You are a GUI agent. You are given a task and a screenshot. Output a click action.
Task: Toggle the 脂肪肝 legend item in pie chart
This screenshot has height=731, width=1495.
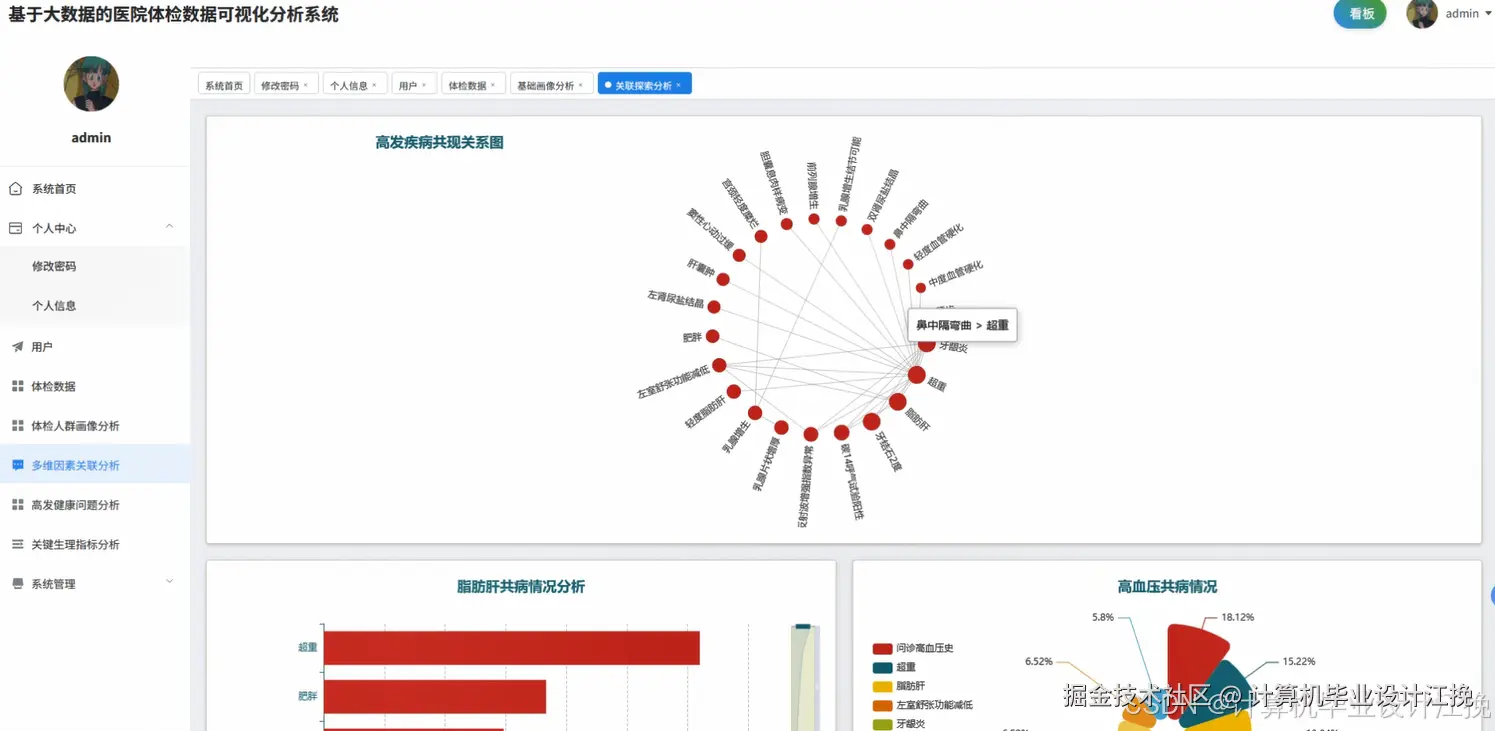point(898,686)
